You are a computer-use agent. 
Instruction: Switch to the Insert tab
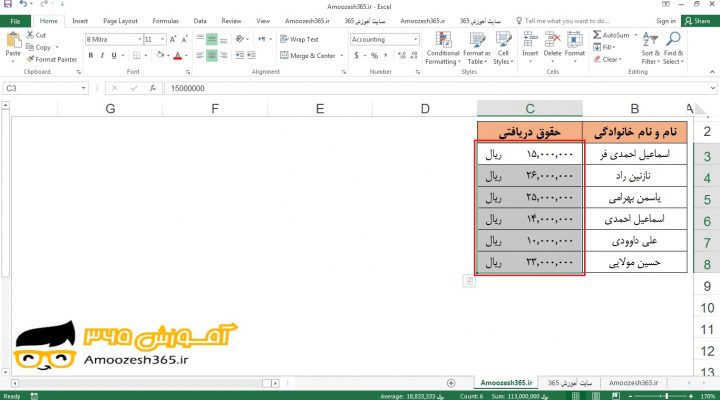(80, 21)
